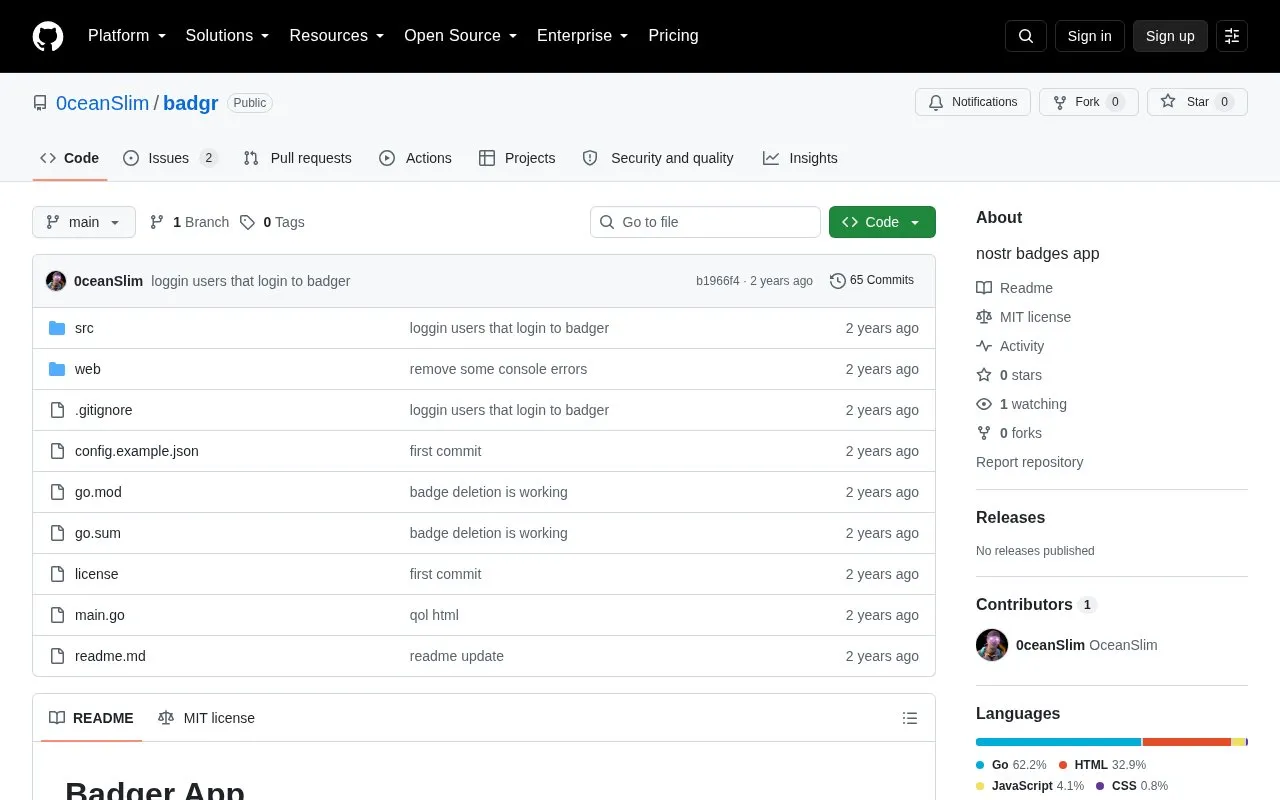
Task: Click the file icon for readme.md
Action: 57,656
